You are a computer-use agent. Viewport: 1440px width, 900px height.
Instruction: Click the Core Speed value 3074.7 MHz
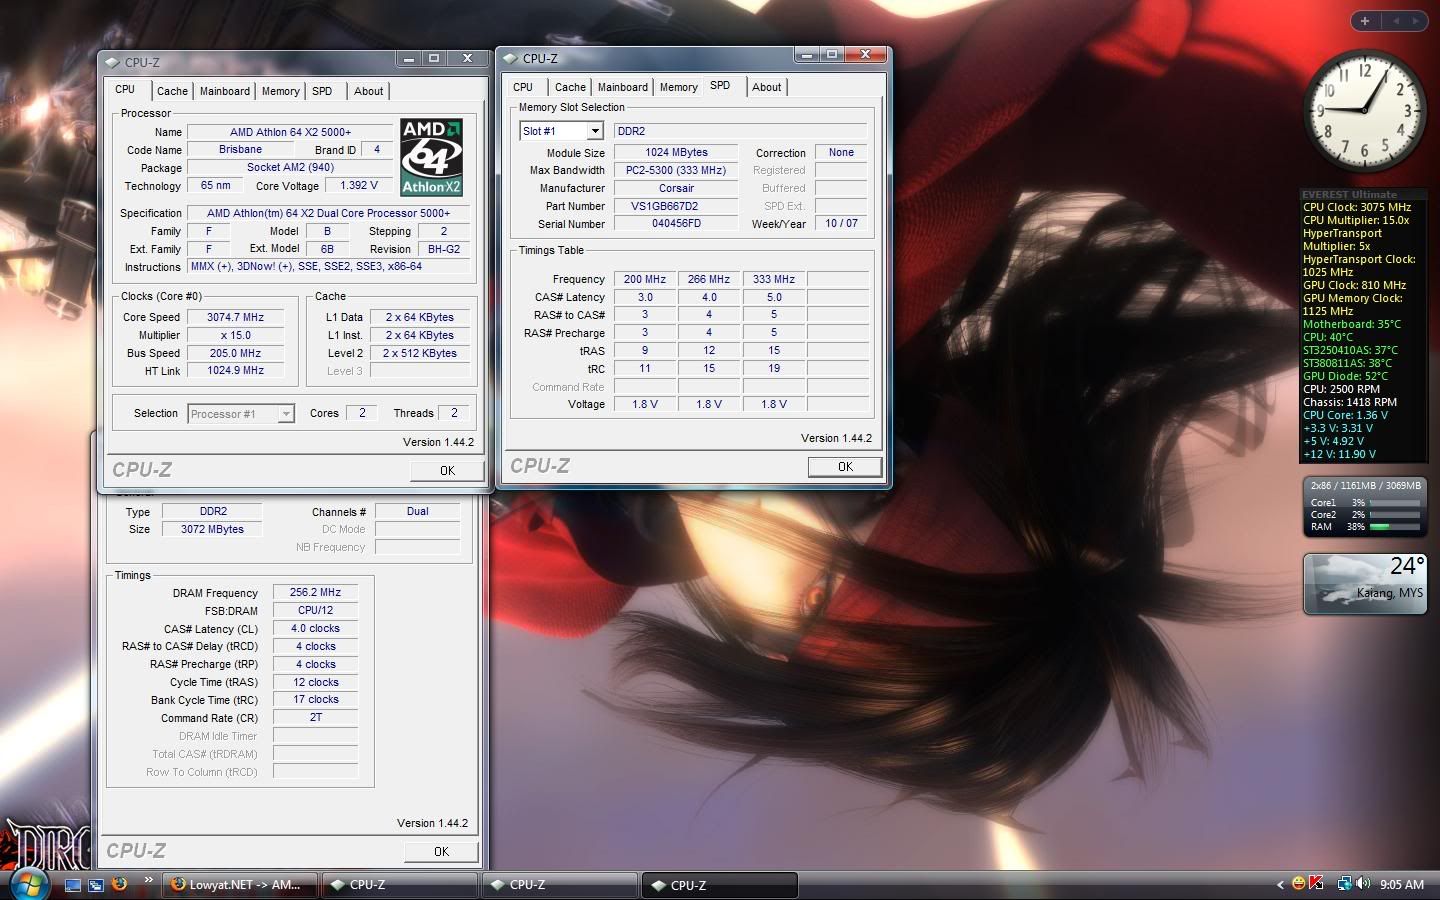click(236, 317)
